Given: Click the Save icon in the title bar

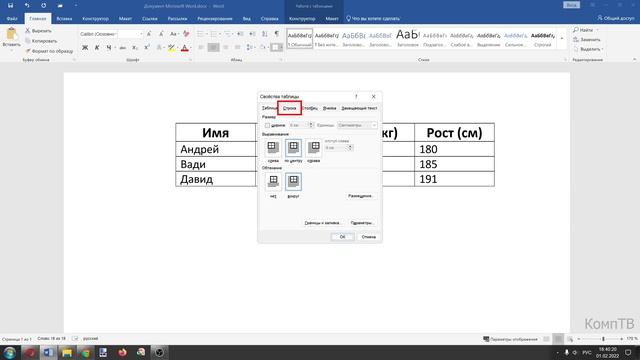Looking at the screenshot, I should [11, 6].
